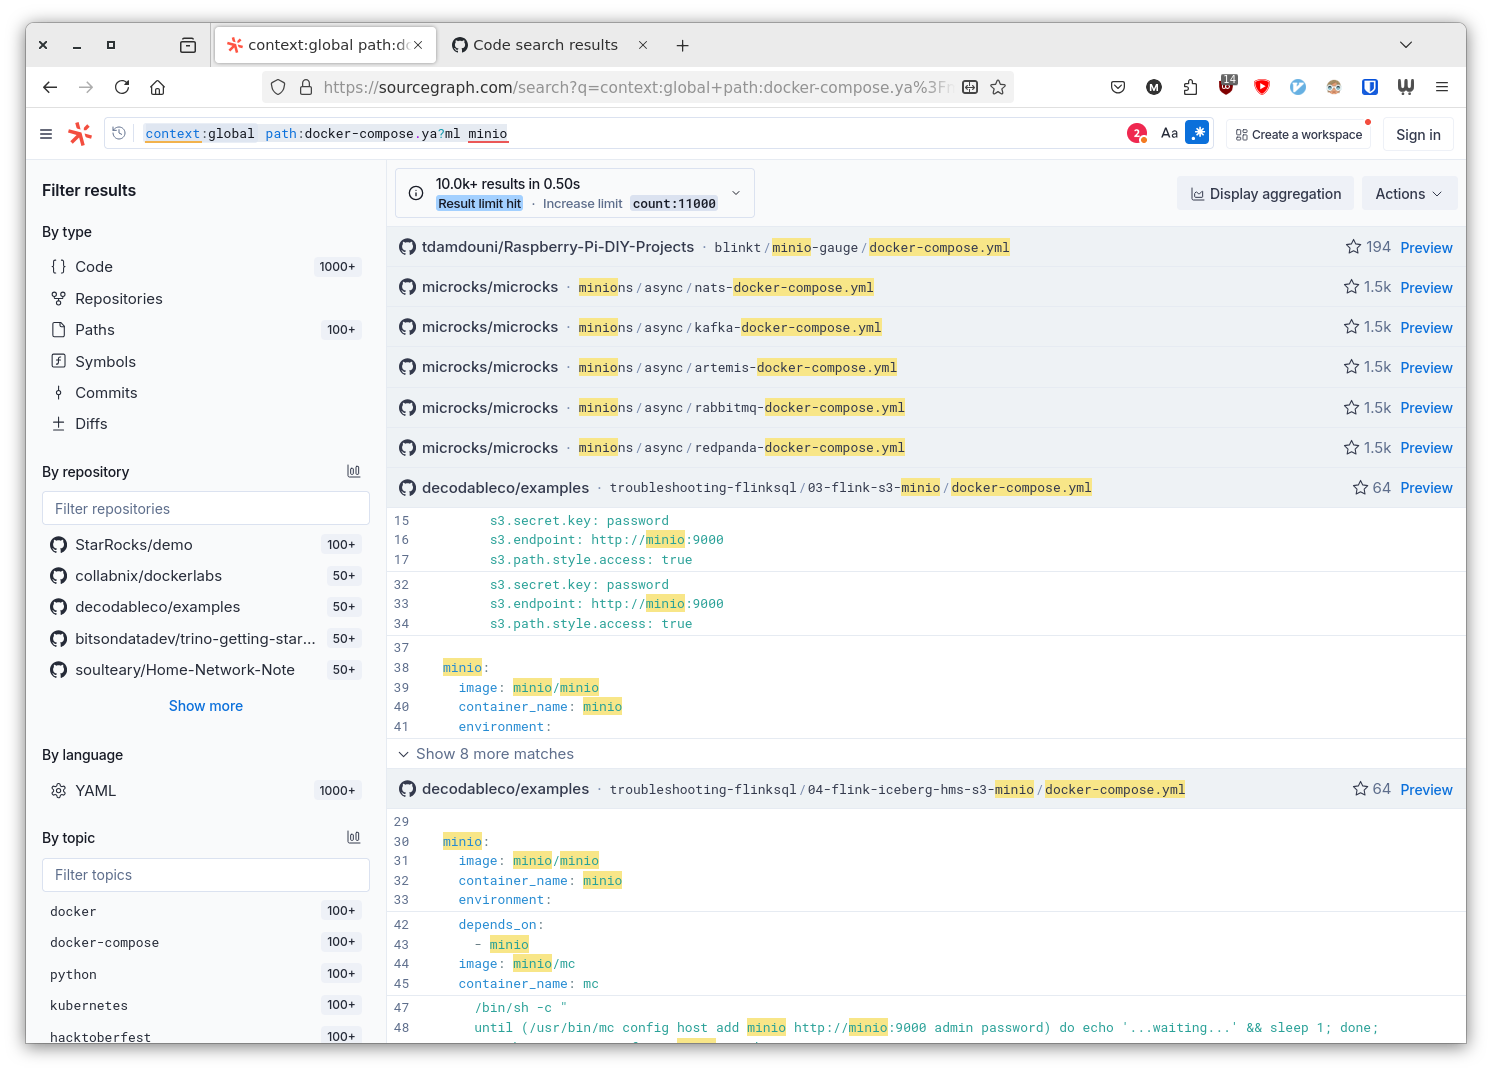Viewport: 1492px width, 1072px height.
Task: Preview the artemis-docker-compose.yml result
Action: (x=1426, y=368)
